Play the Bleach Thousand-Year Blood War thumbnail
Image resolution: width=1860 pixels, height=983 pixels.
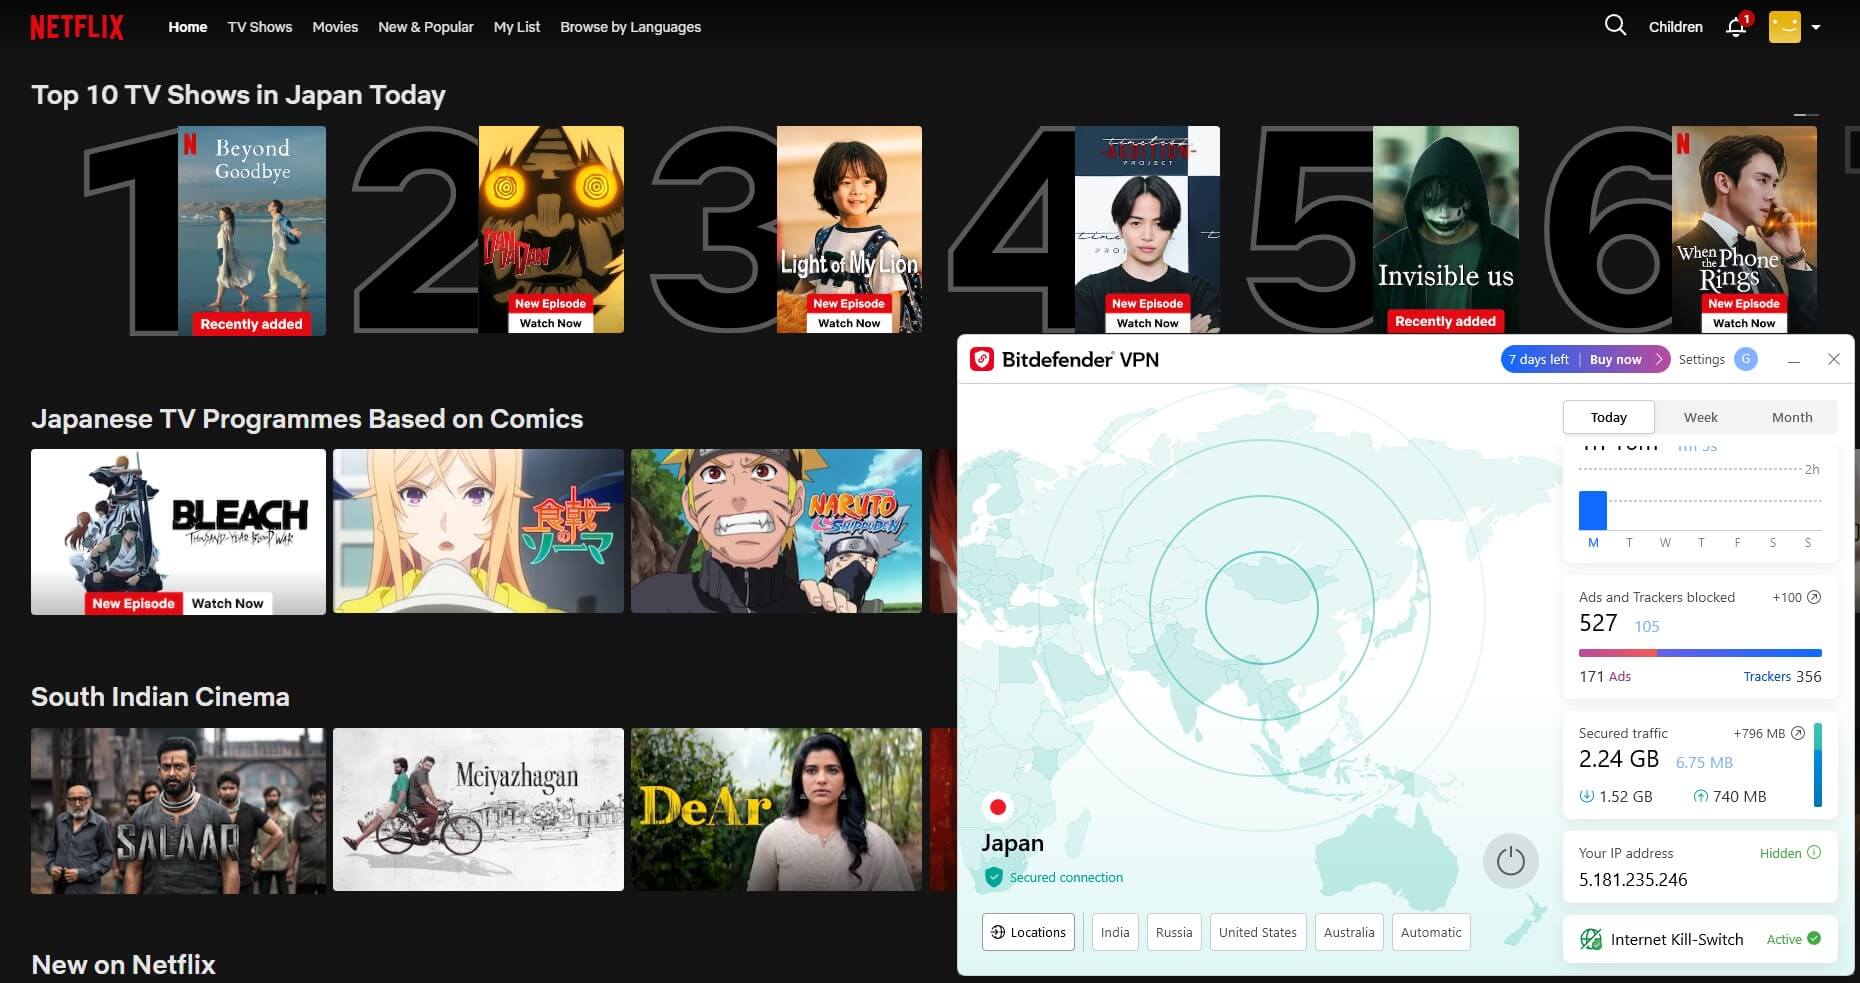tap(178, 531)
